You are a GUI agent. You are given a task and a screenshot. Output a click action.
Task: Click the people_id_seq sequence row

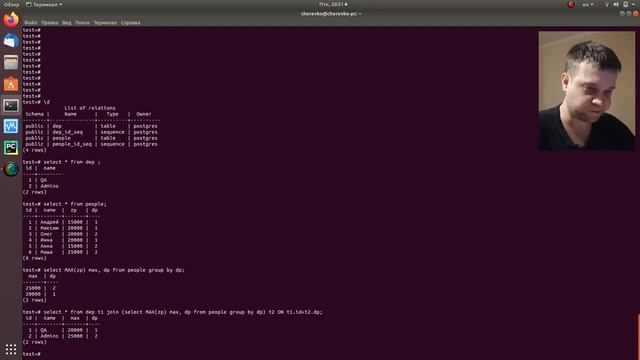pyautogui.click(x=91, y=144)
